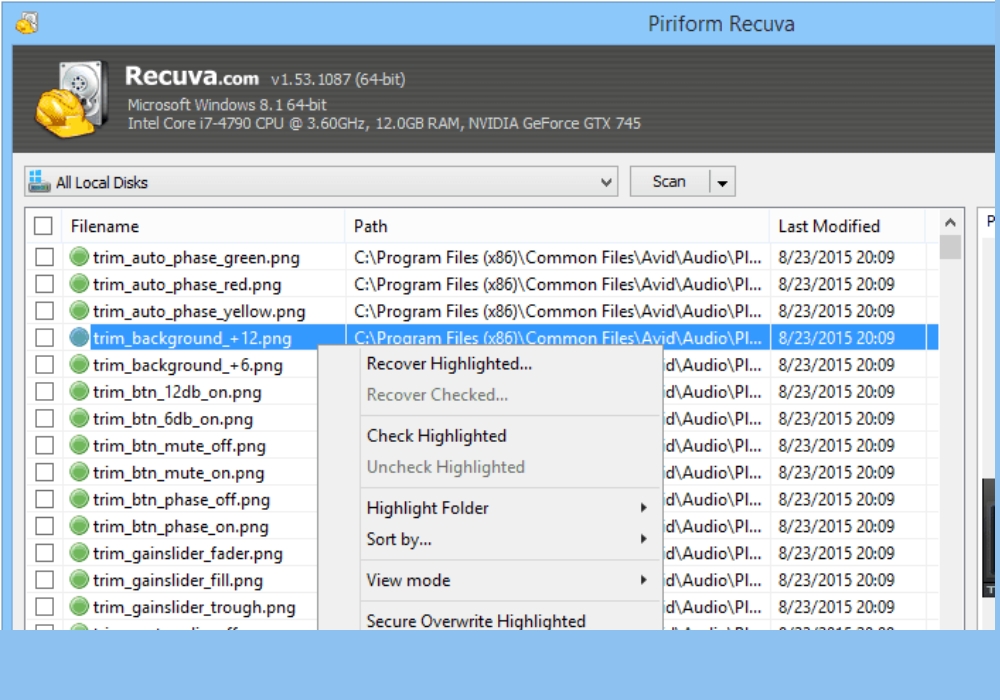Click green status dot for trim_auto_phase_green.png
Screen dimensions: 1000x700
[x=79, y=256]
